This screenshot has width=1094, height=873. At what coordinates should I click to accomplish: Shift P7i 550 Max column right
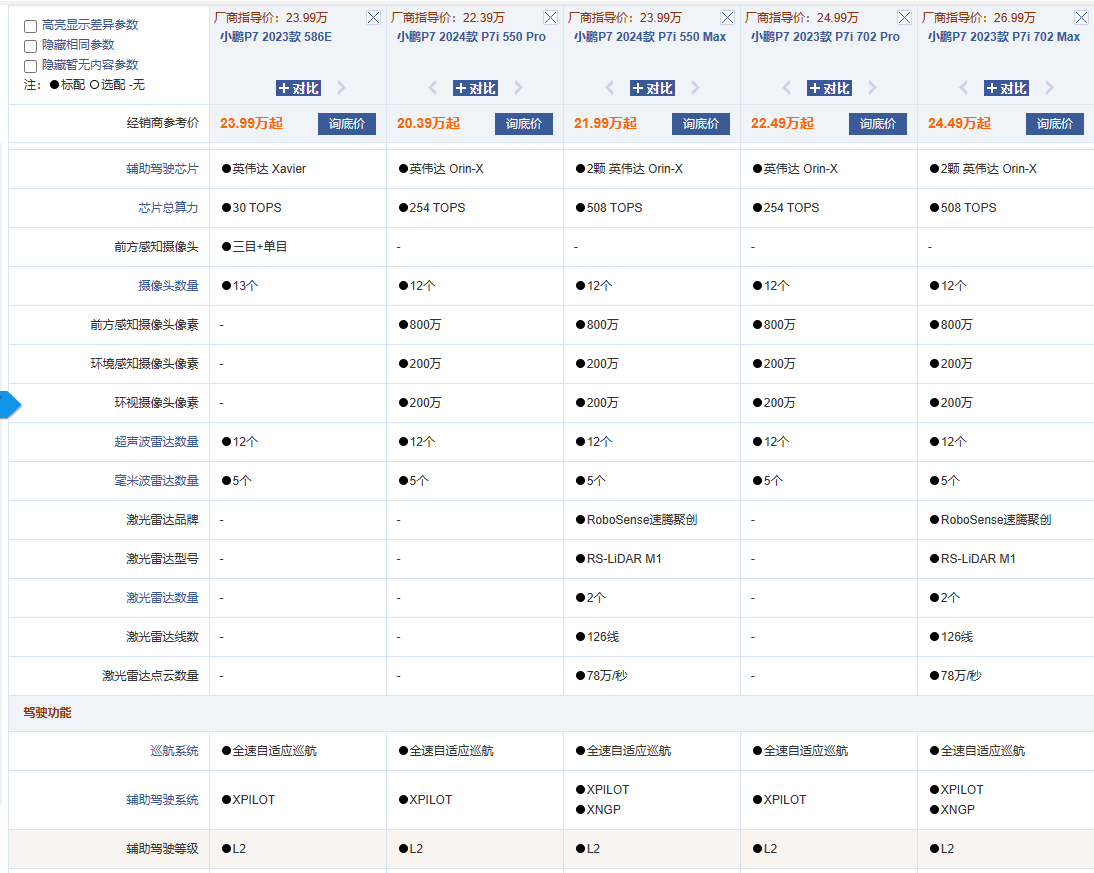coord(696,88)
